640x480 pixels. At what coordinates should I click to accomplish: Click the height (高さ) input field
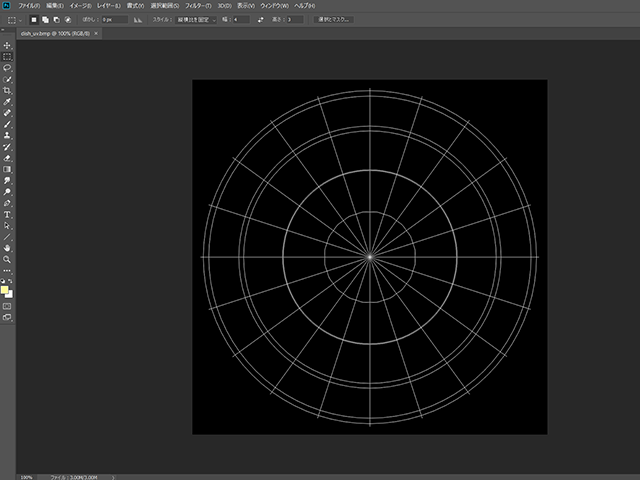[295, 20]
